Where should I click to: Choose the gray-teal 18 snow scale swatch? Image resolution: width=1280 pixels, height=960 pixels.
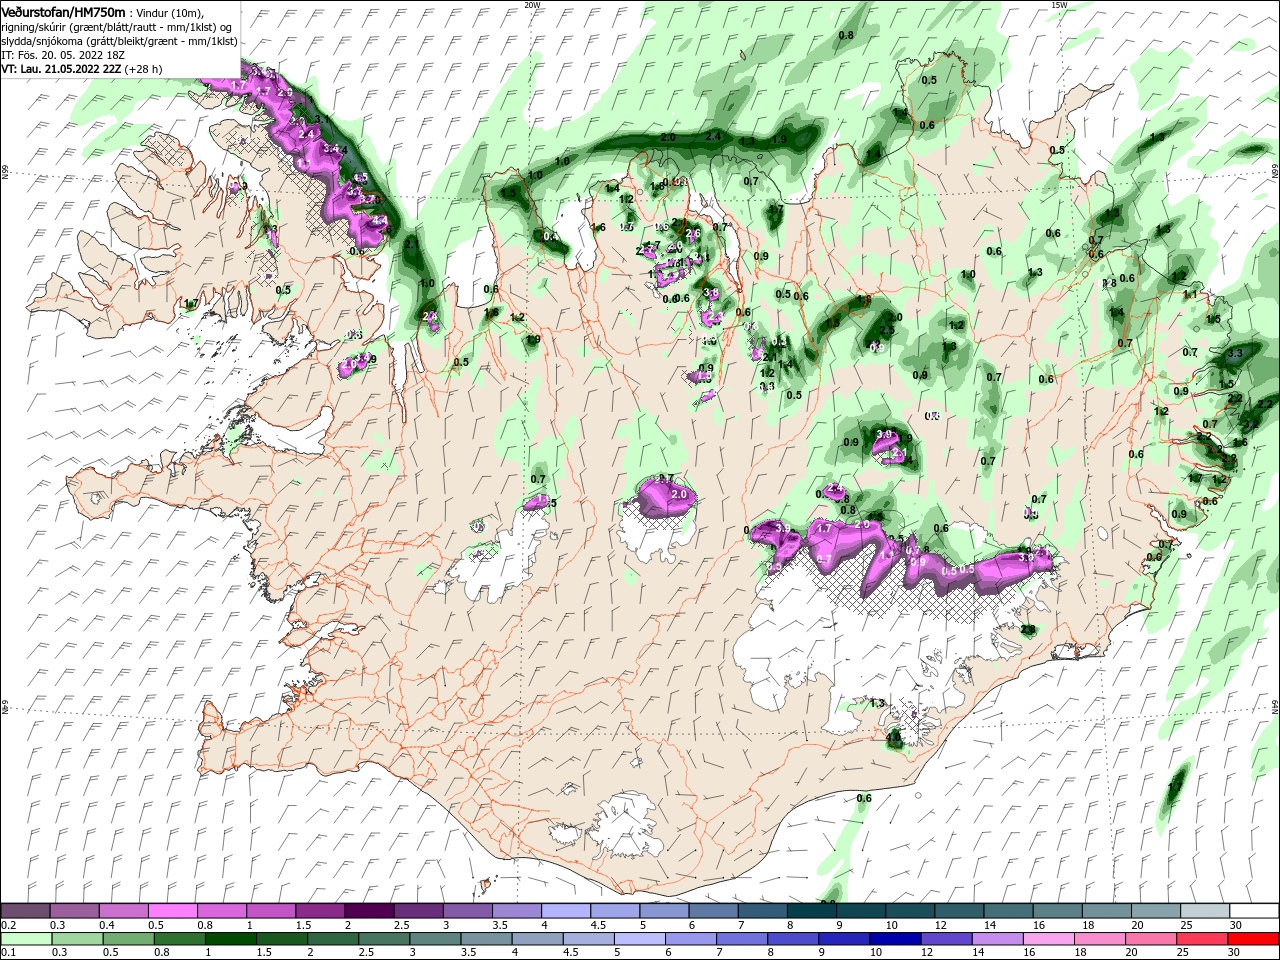click(x=1106, y=911)
